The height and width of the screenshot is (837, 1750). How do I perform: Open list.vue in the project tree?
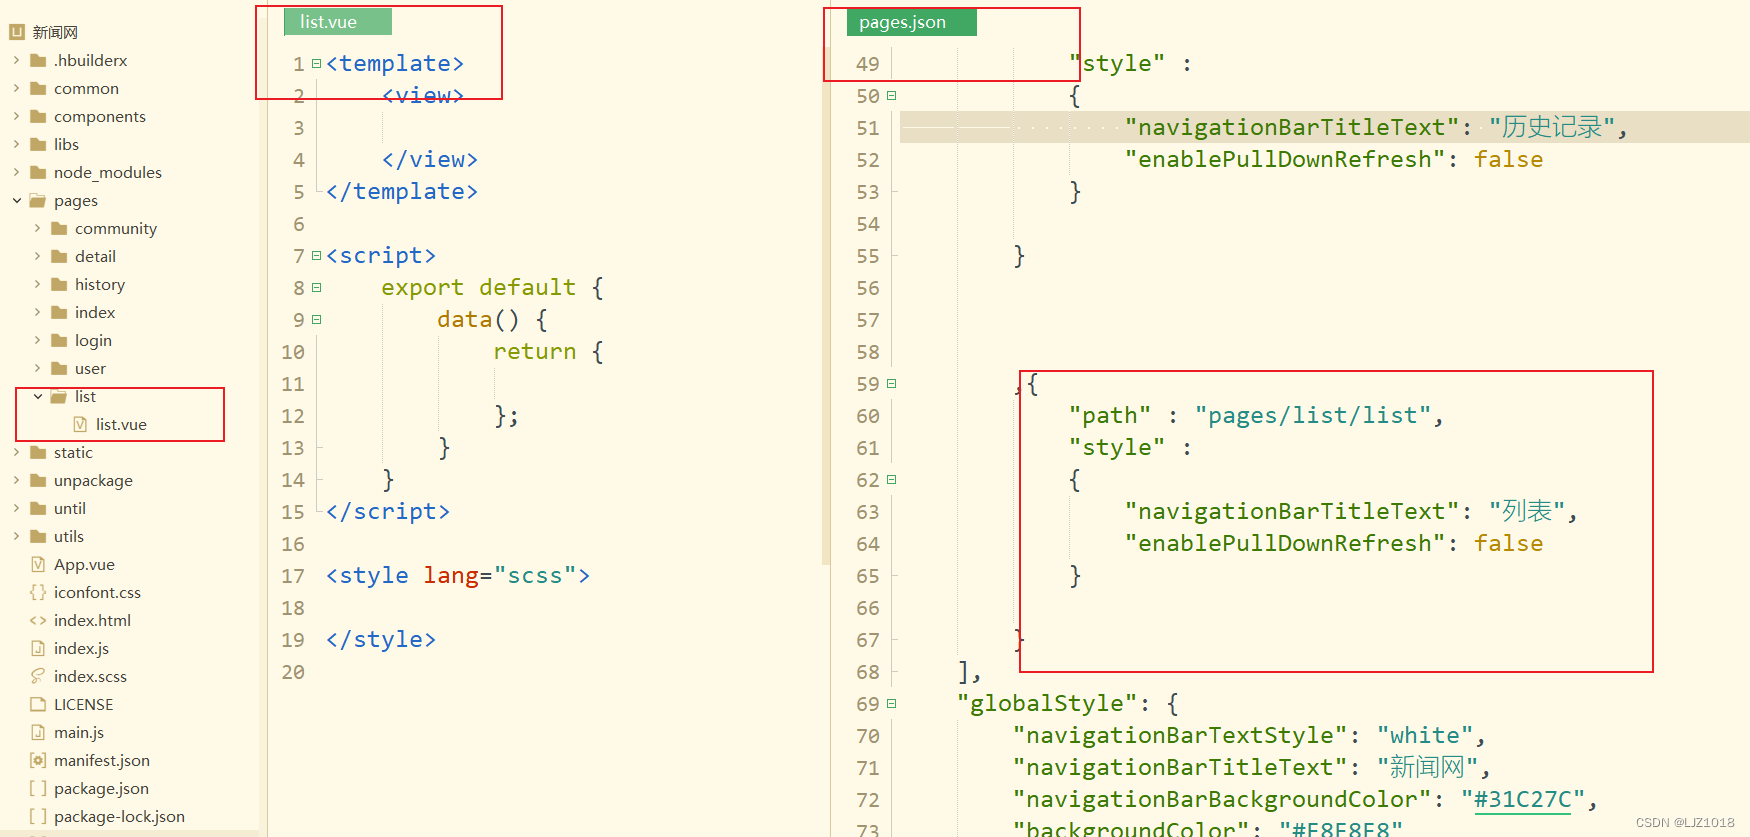[121, 424]
